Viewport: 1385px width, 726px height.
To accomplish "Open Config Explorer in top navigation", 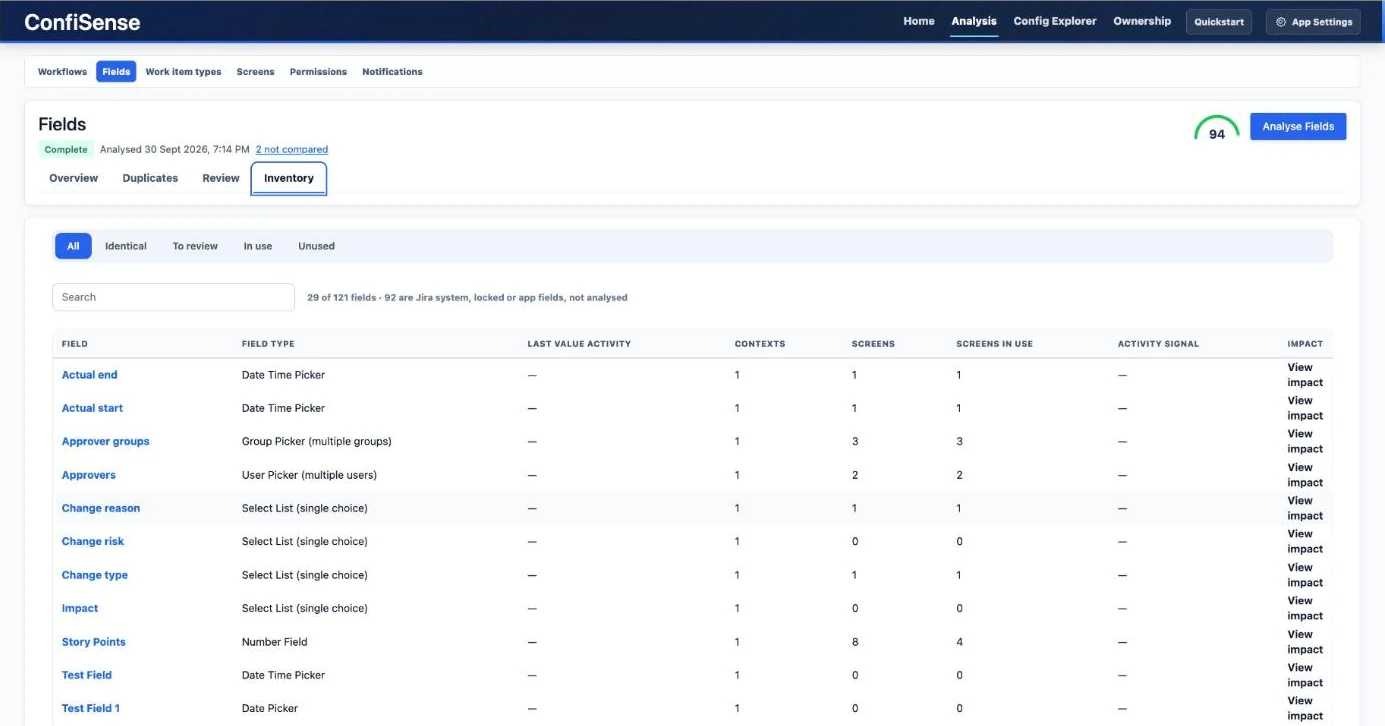I will pyautogui.click(x=1055, y=21).
